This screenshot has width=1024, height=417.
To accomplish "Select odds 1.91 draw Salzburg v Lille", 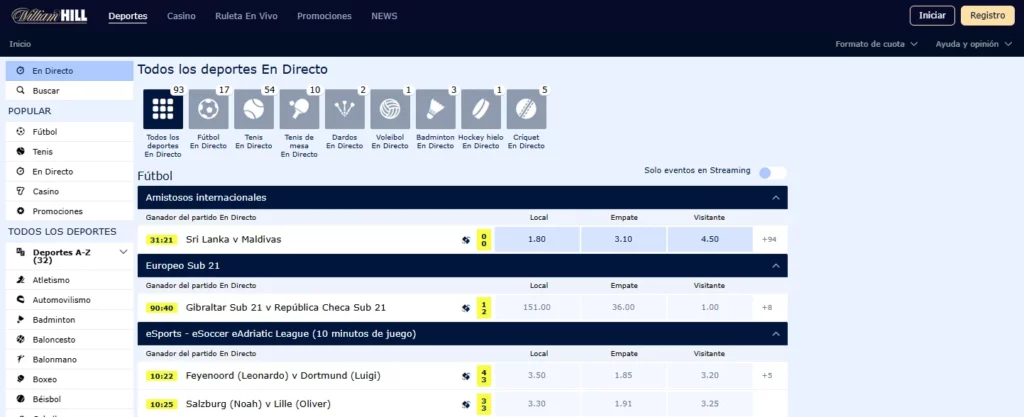I will (x=624, y=404).
